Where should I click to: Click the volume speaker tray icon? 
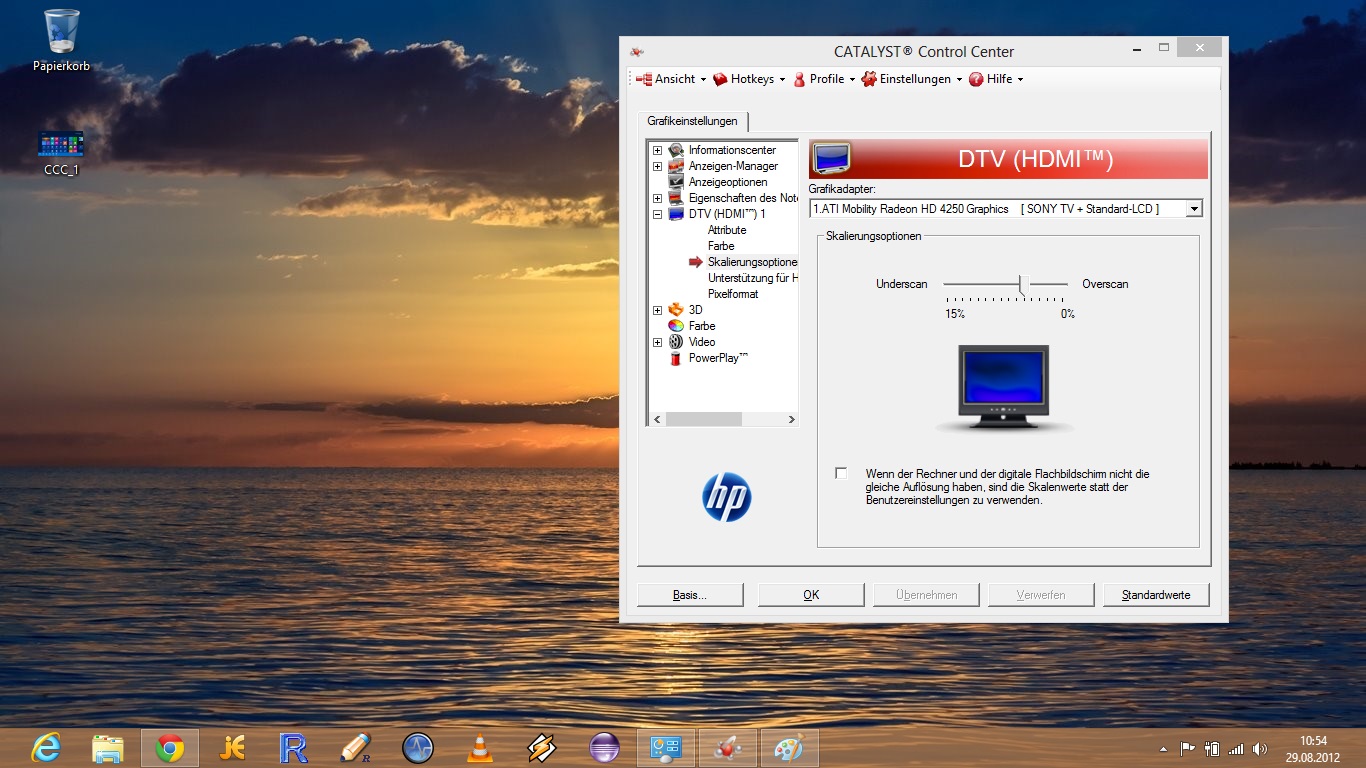pos(1260,749)
